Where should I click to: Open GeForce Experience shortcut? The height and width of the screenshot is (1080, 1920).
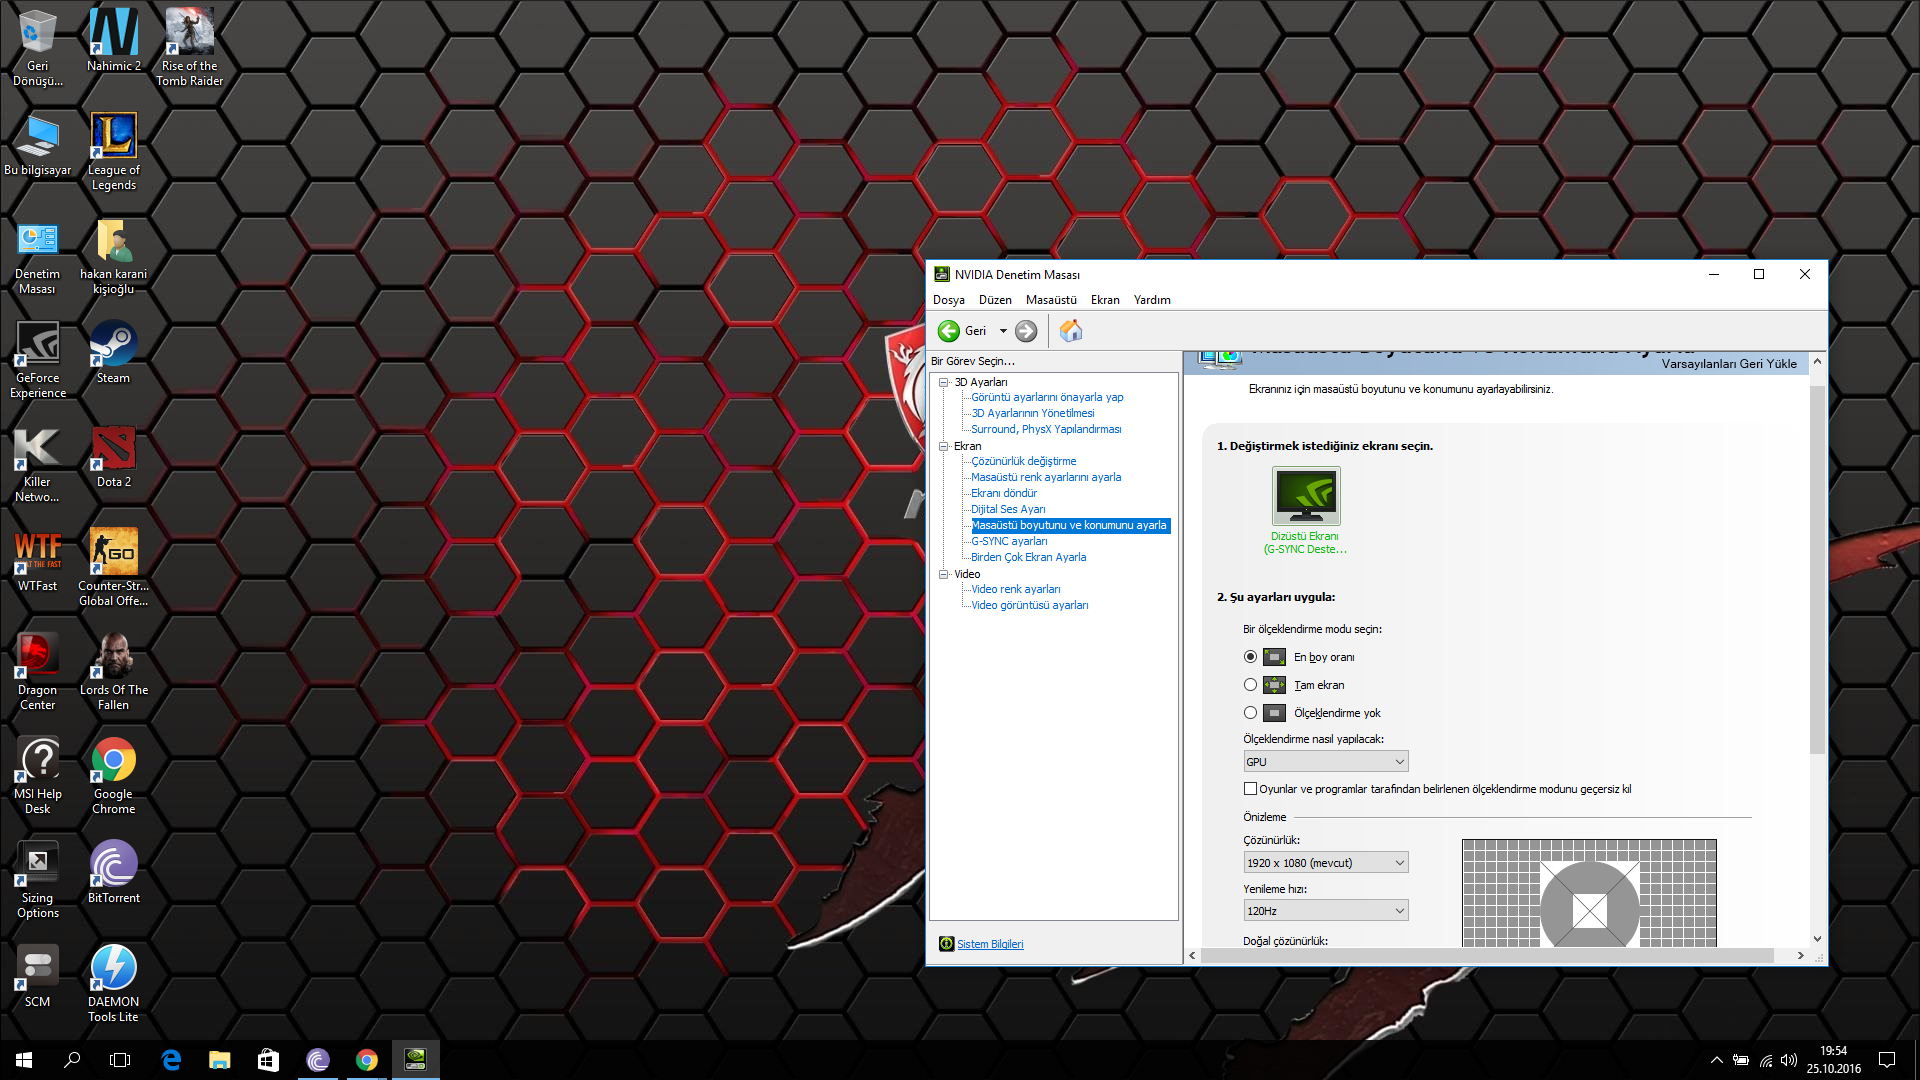tap(37, 360)
